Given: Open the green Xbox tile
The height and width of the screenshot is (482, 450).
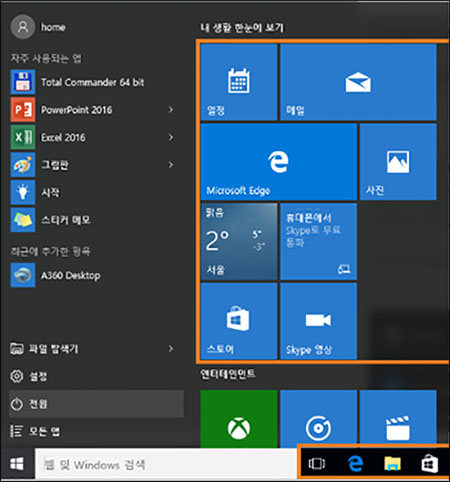Looking at the screenshot, I should 239,419.
